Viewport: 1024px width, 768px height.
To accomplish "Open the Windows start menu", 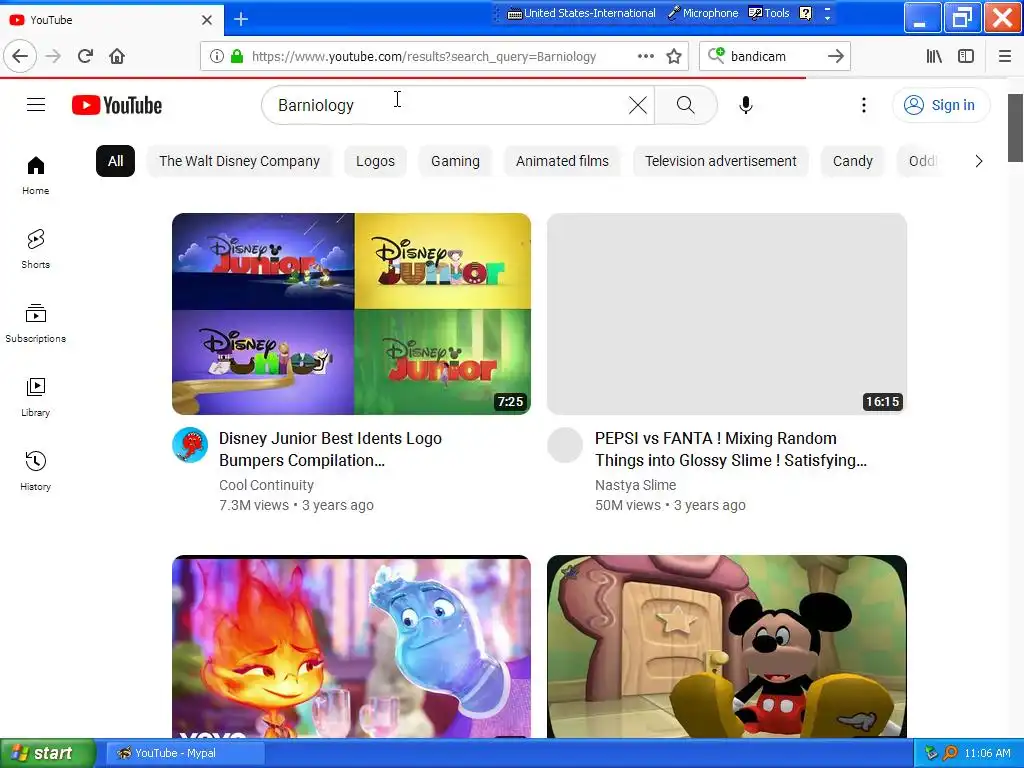I will coord(48,753).
